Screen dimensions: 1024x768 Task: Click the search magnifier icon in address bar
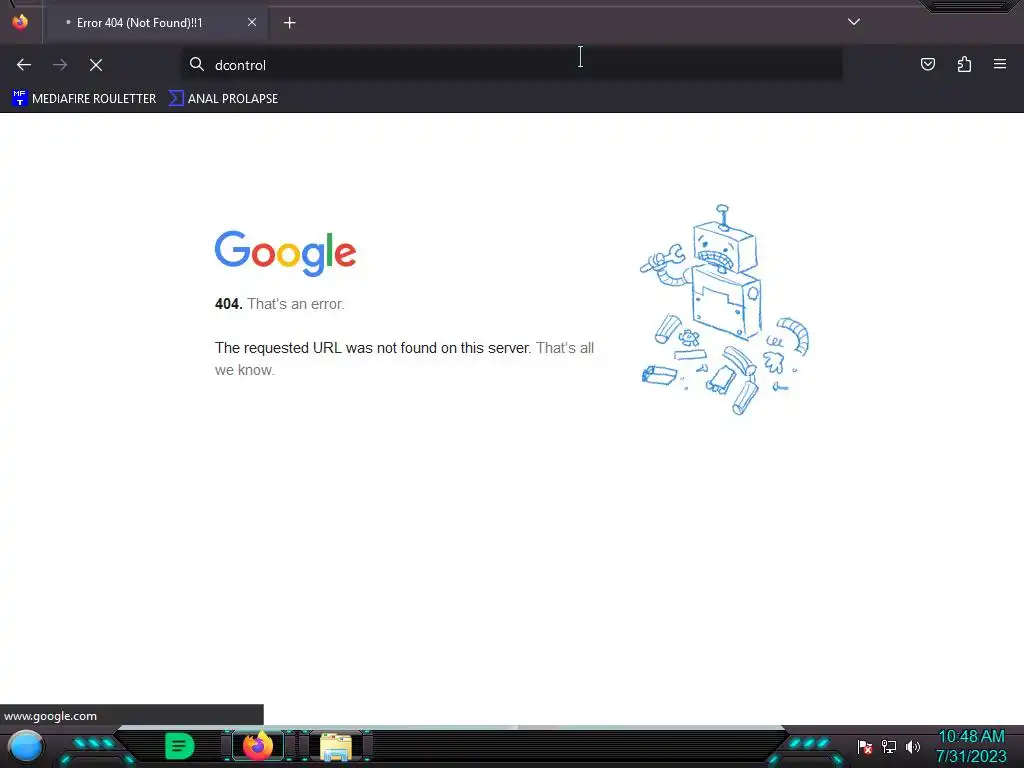197,64
